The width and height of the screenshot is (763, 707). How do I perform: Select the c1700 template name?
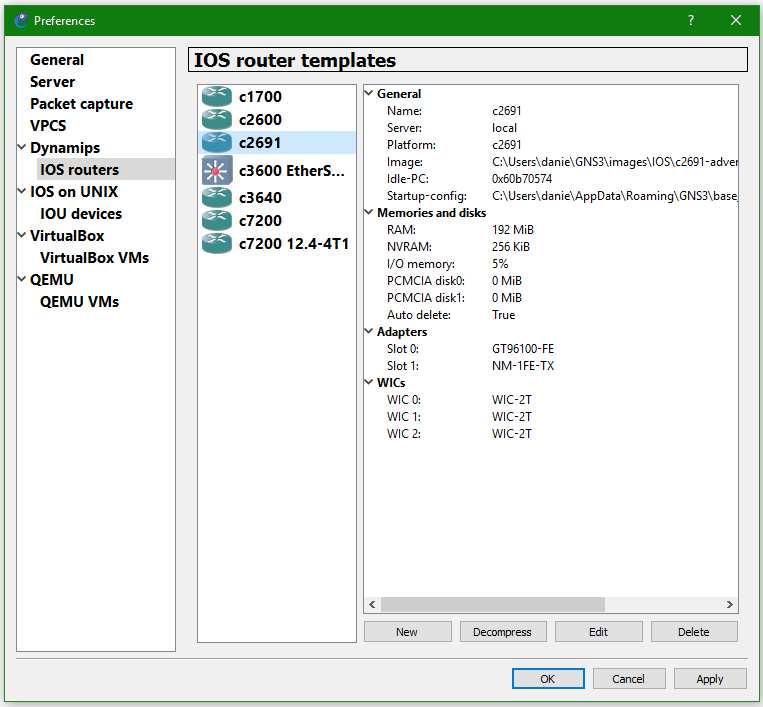tap(260, 96)
